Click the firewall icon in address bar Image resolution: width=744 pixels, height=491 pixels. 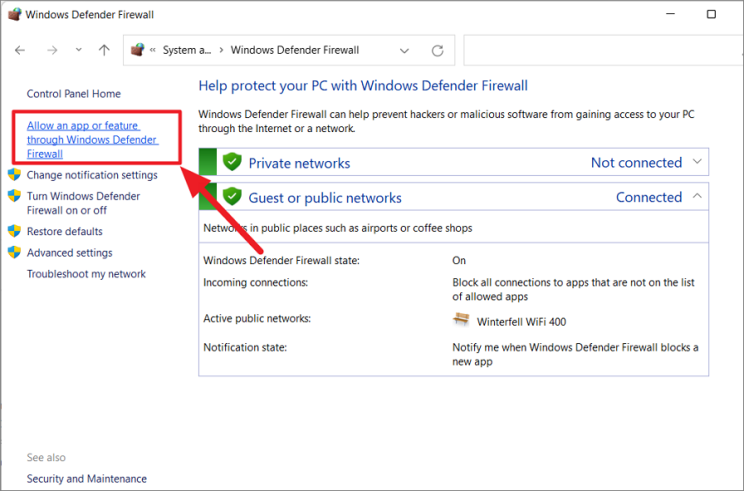tap(138, 49)
